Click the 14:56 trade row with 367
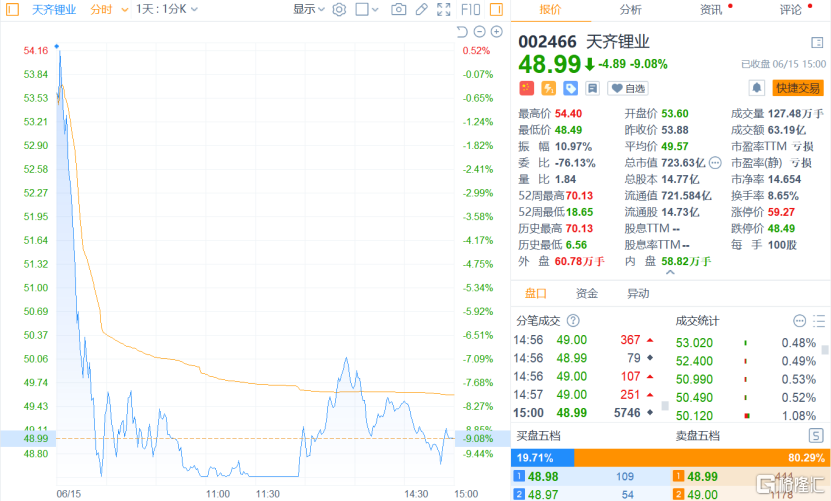This screenshot has width=831, height=501. [584, 340]
